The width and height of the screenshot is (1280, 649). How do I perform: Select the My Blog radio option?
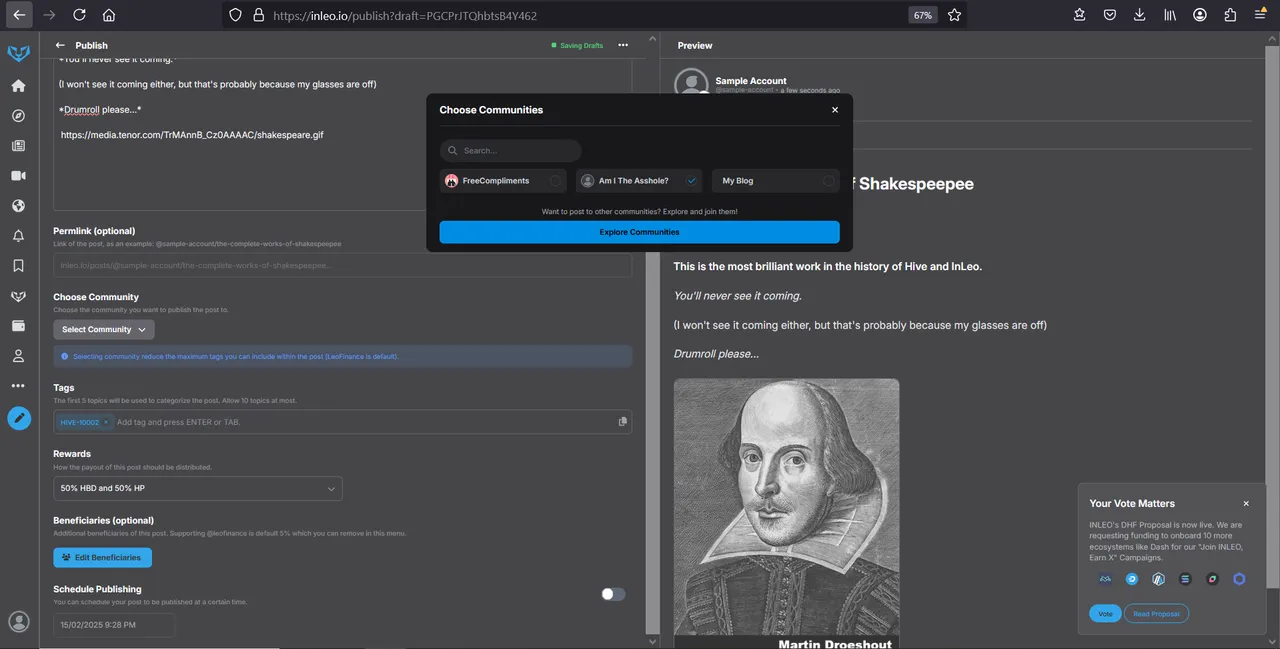[x=828, y=181]
